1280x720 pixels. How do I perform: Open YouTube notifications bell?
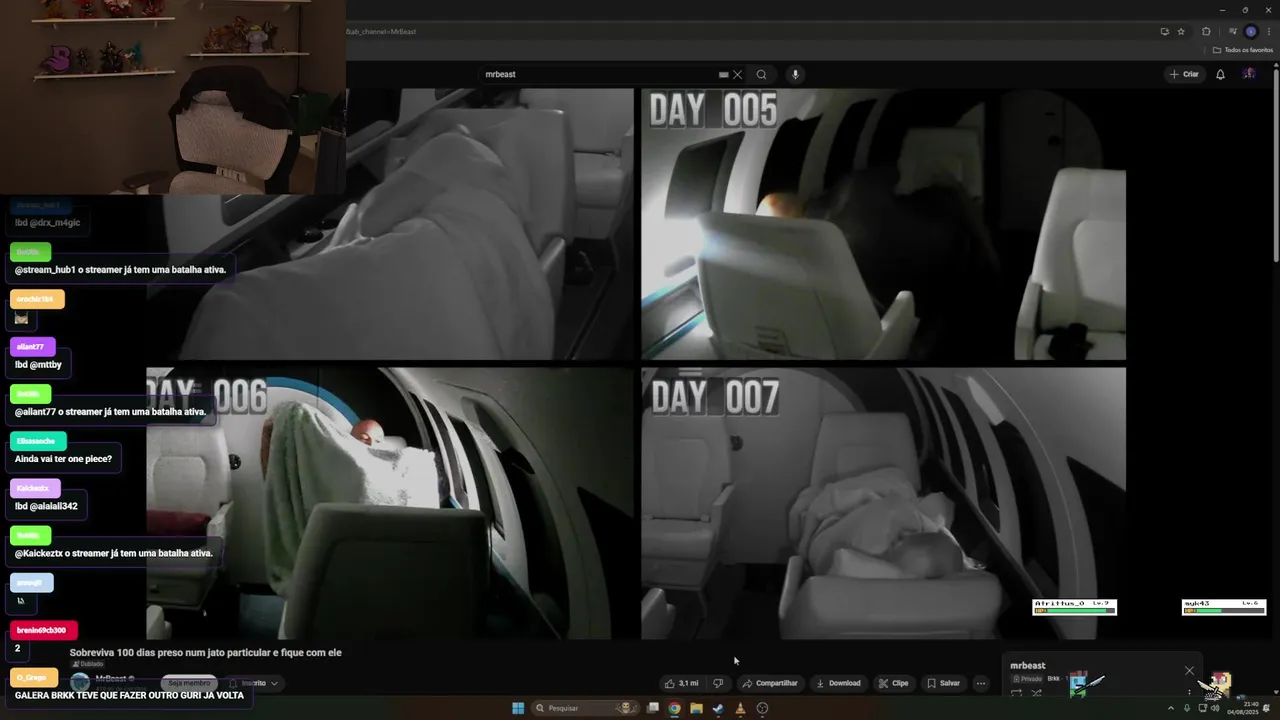point(1220,74)
